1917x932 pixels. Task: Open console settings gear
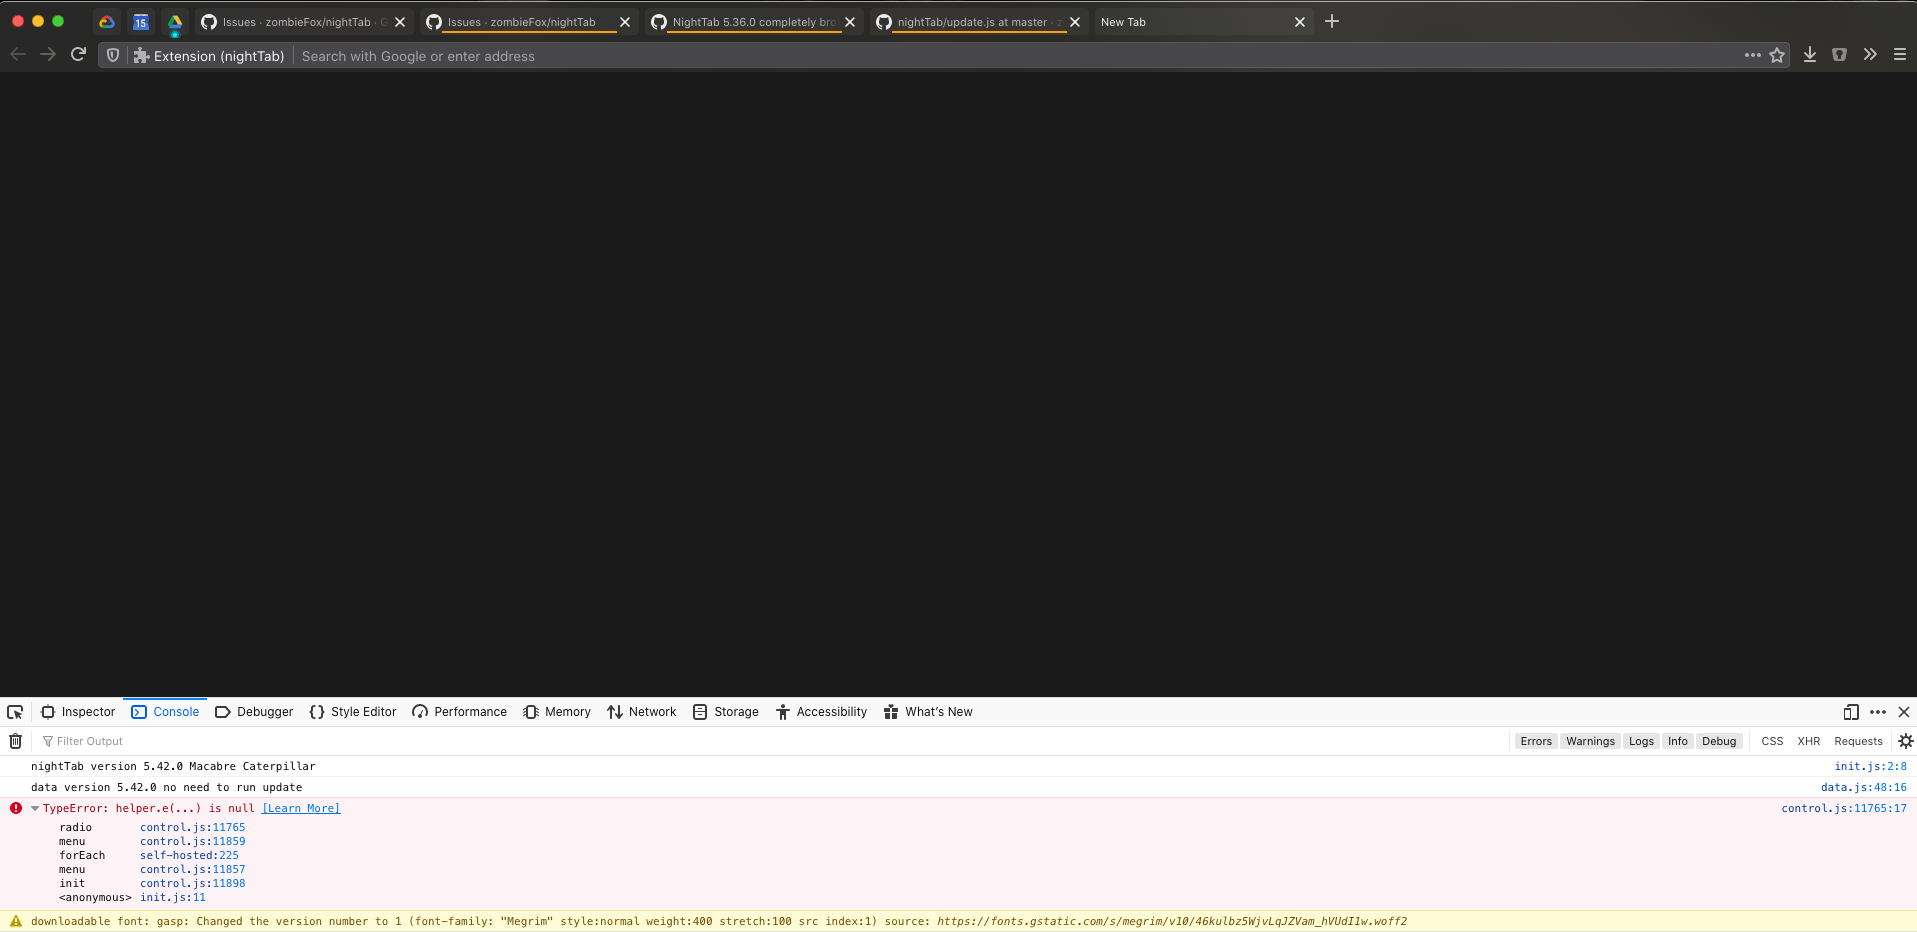pos(1905,741)
